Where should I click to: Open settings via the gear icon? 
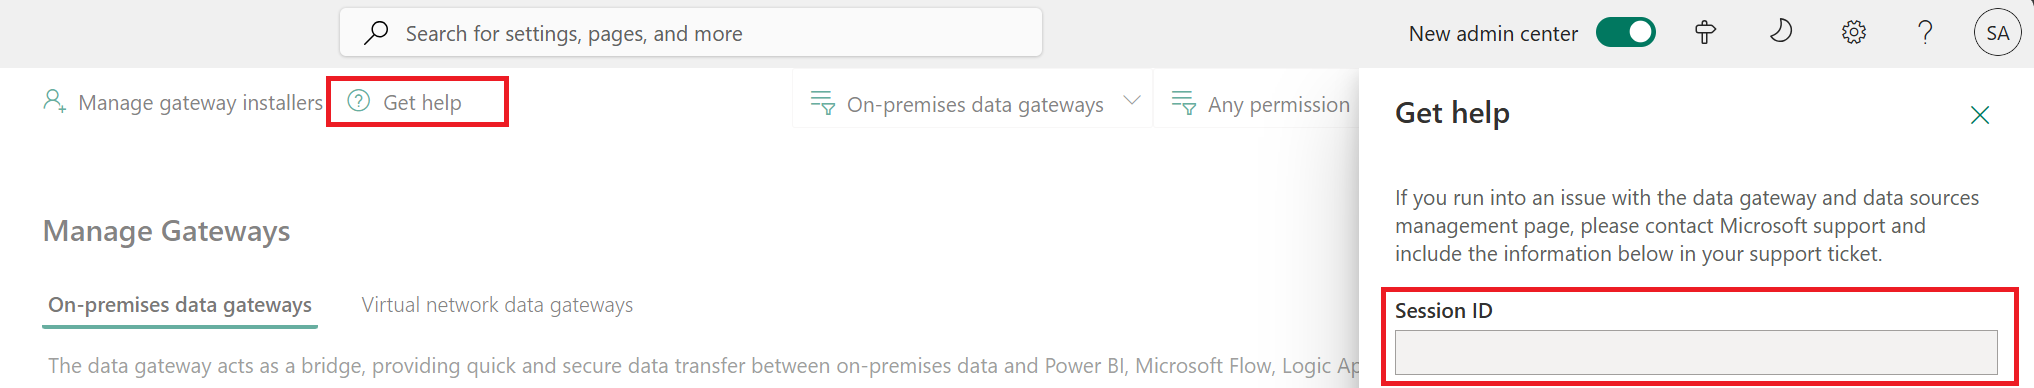(1854, 33)
